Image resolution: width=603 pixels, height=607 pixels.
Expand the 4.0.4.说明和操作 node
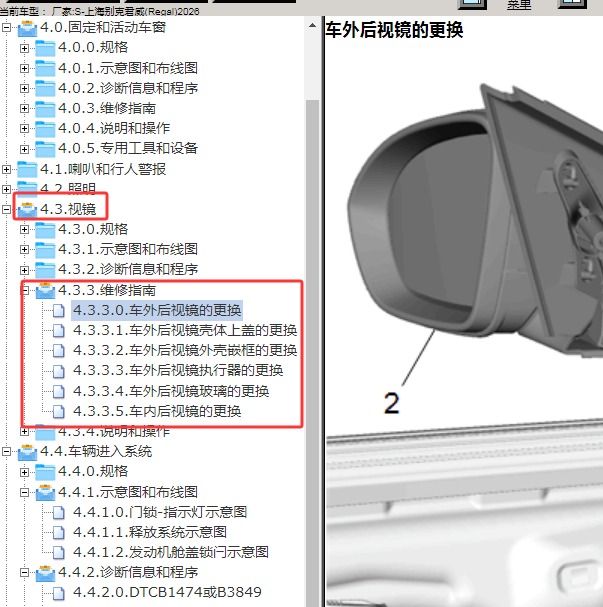[x=24, y=129]
